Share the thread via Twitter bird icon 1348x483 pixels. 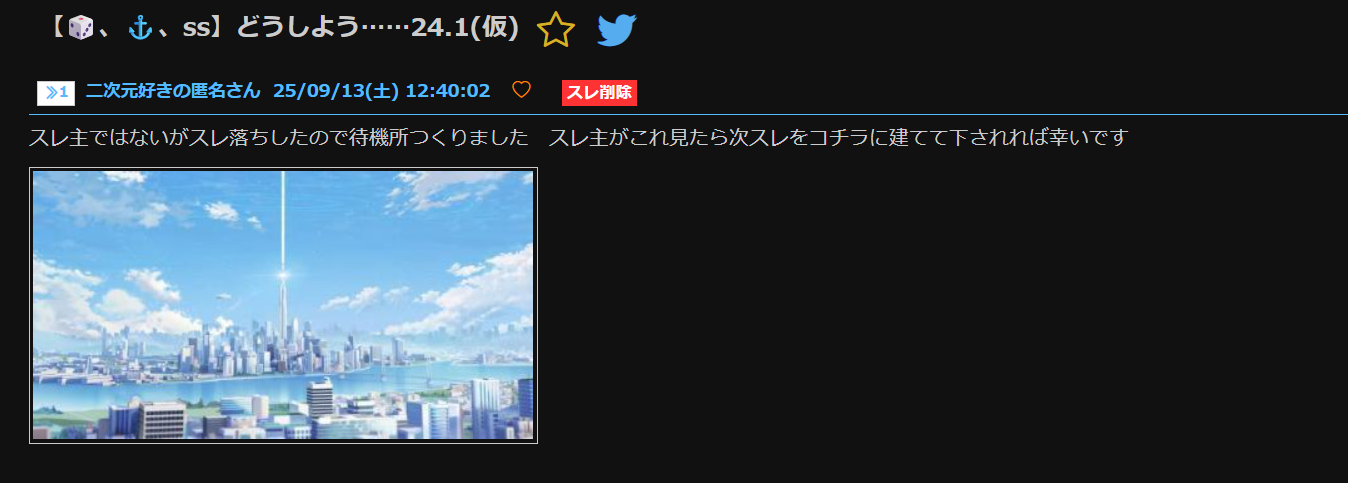point(617,30)
